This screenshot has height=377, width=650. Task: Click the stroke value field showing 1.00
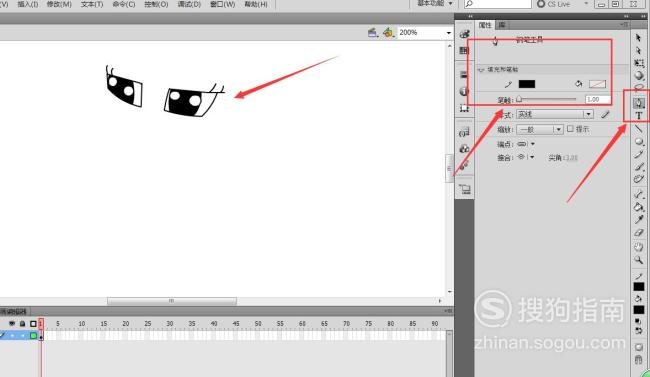[597, 100]
